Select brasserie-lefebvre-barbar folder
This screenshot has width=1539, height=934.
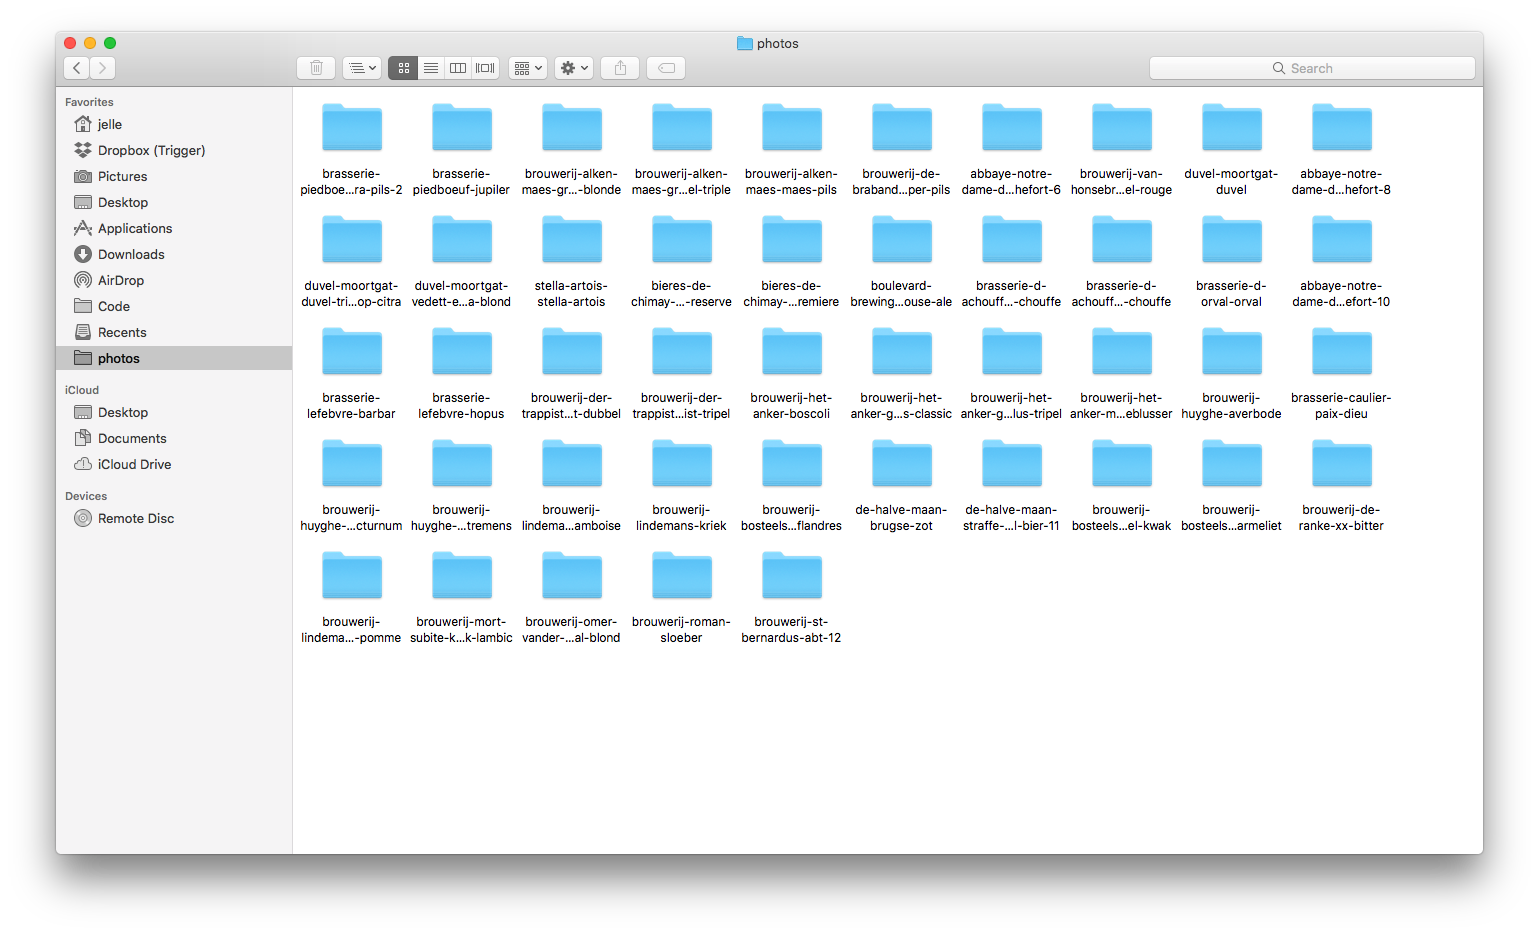pyautogui.click(x=351, y=353)
